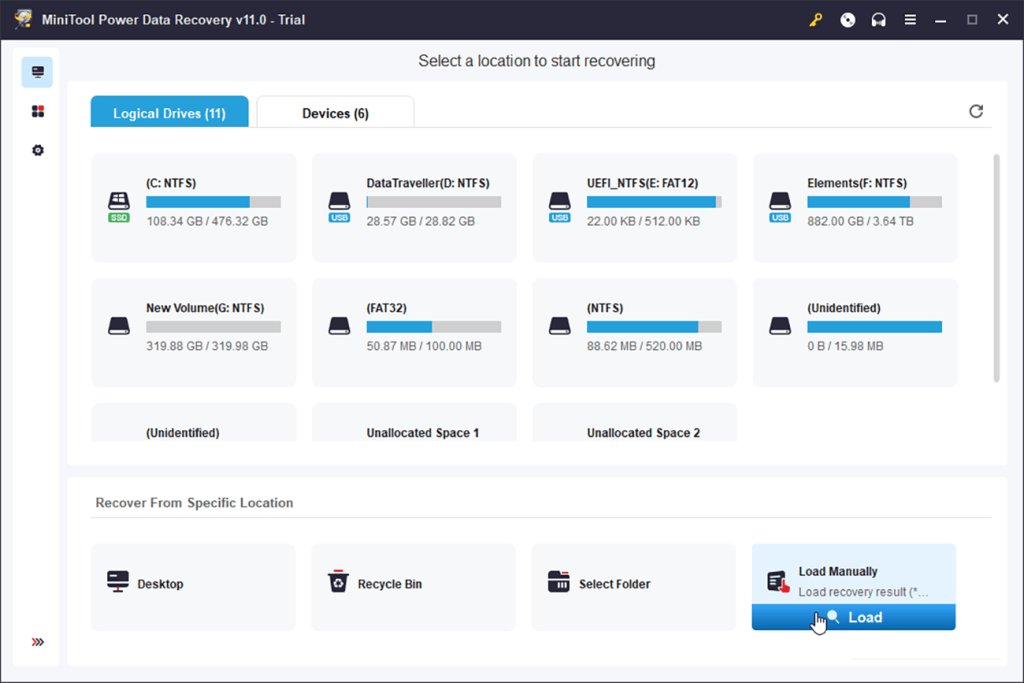
Task: Click the drive icon for FAT32 partition
Action: click(x=339, y=326)
